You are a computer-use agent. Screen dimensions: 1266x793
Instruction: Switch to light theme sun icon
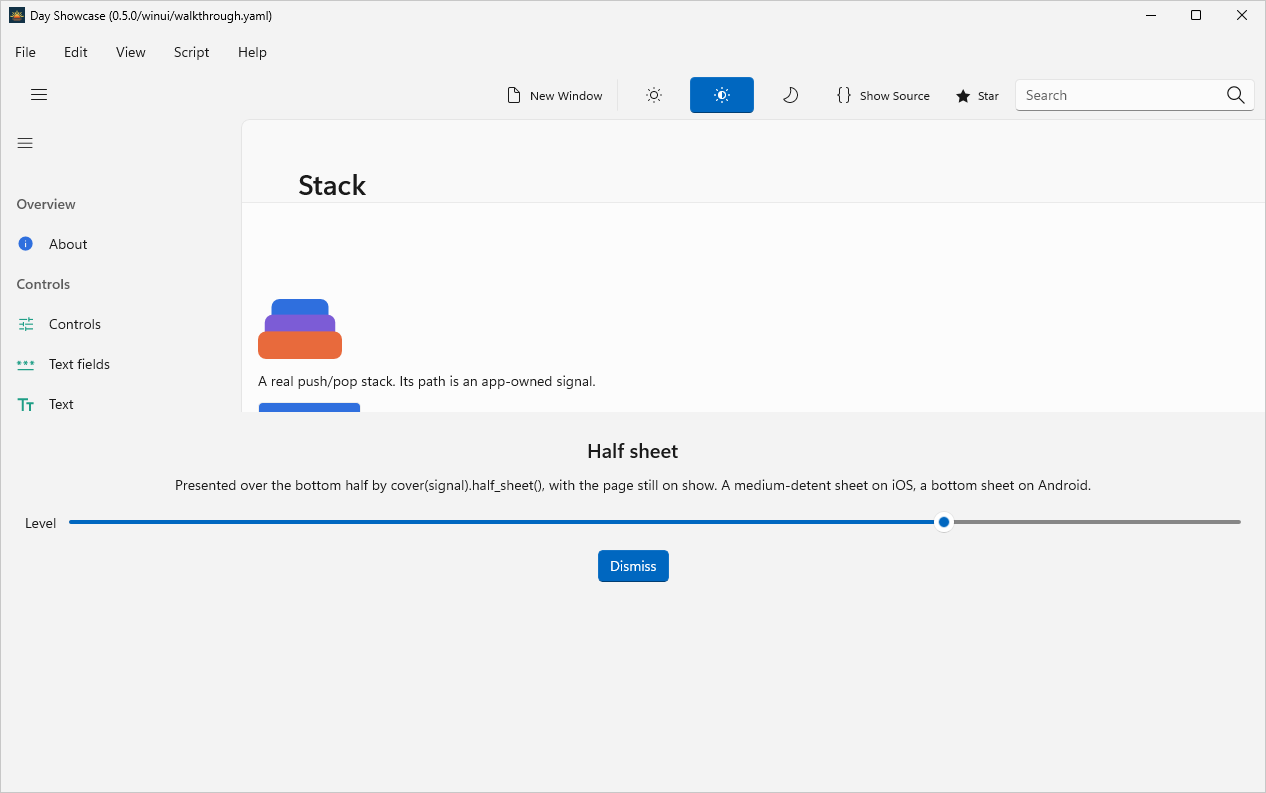pyautogui.click(x=654, y=95)
